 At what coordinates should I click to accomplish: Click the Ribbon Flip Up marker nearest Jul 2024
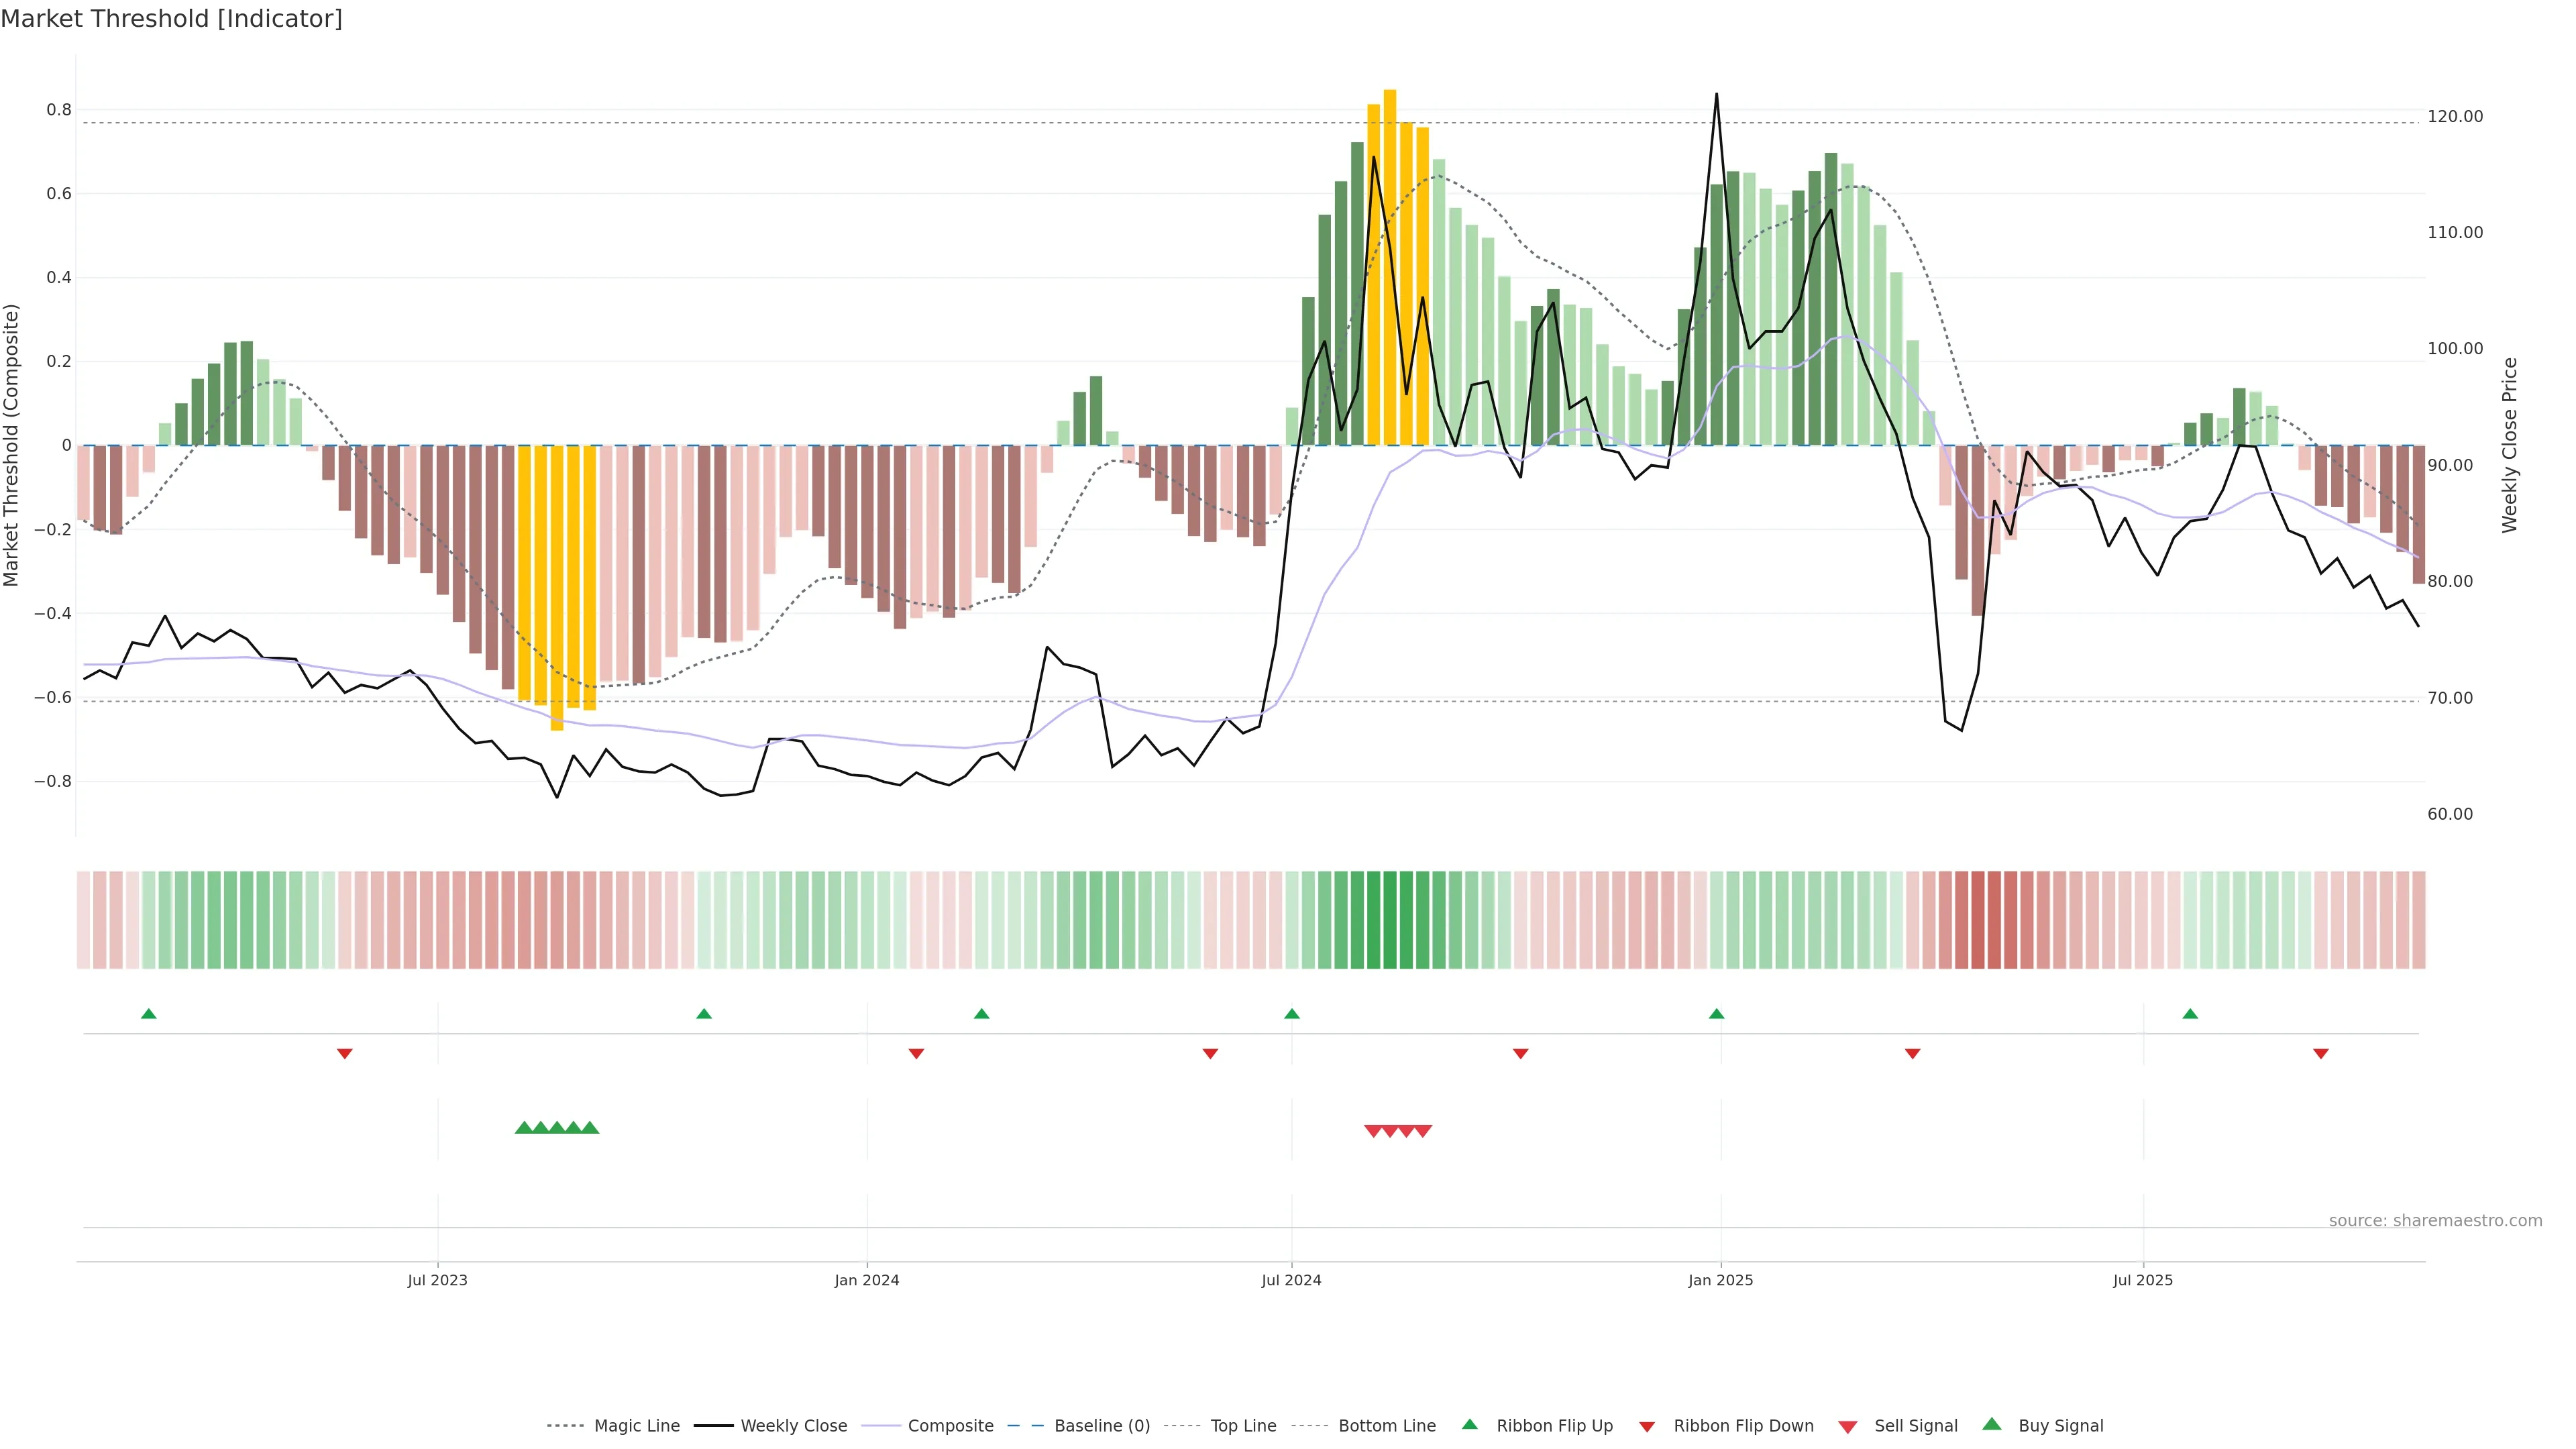[1292, 1014]
